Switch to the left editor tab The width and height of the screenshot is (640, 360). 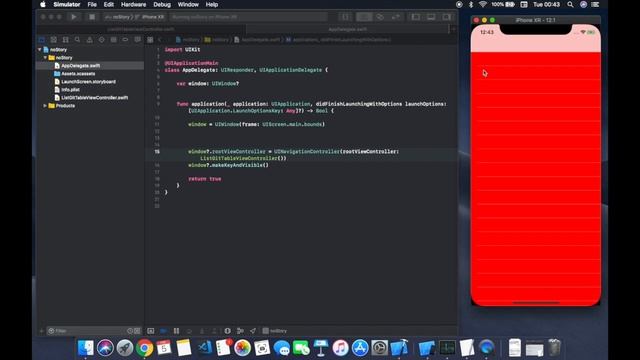click(x=141, y=29)
